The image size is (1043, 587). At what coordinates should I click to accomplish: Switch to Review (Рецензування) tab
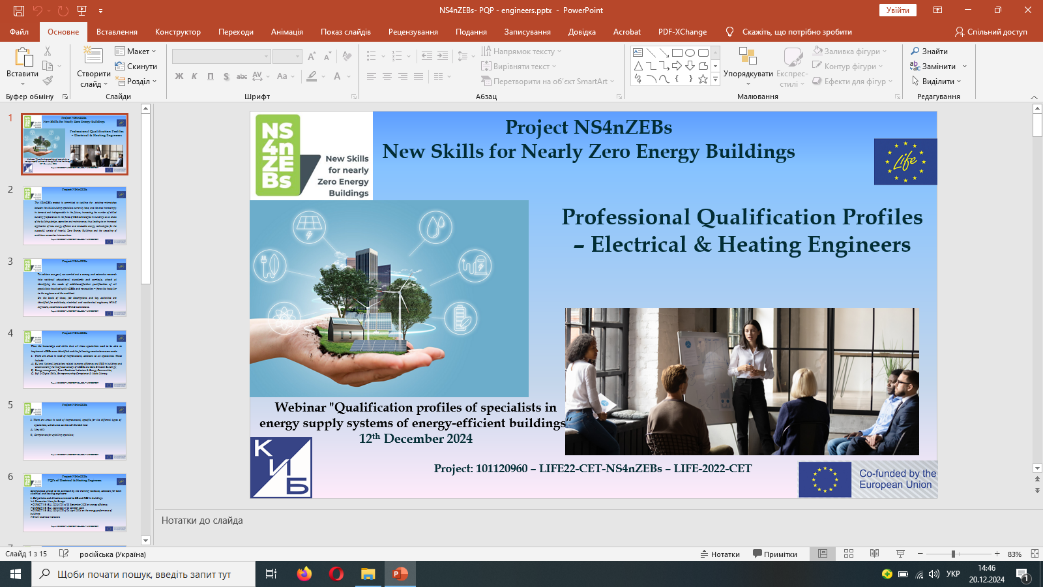pyautogui.click(x=413, y=32)
